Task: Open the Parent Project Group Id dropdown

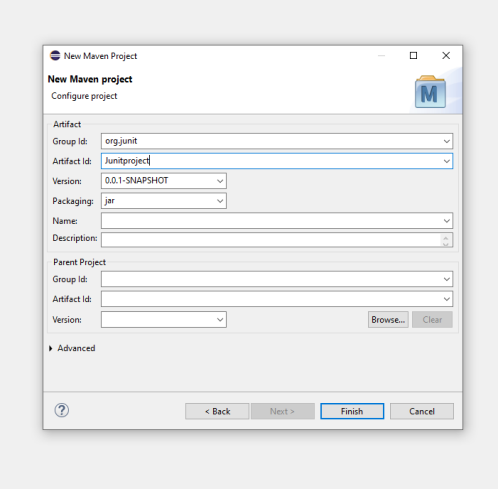Action: coord(447,279)
